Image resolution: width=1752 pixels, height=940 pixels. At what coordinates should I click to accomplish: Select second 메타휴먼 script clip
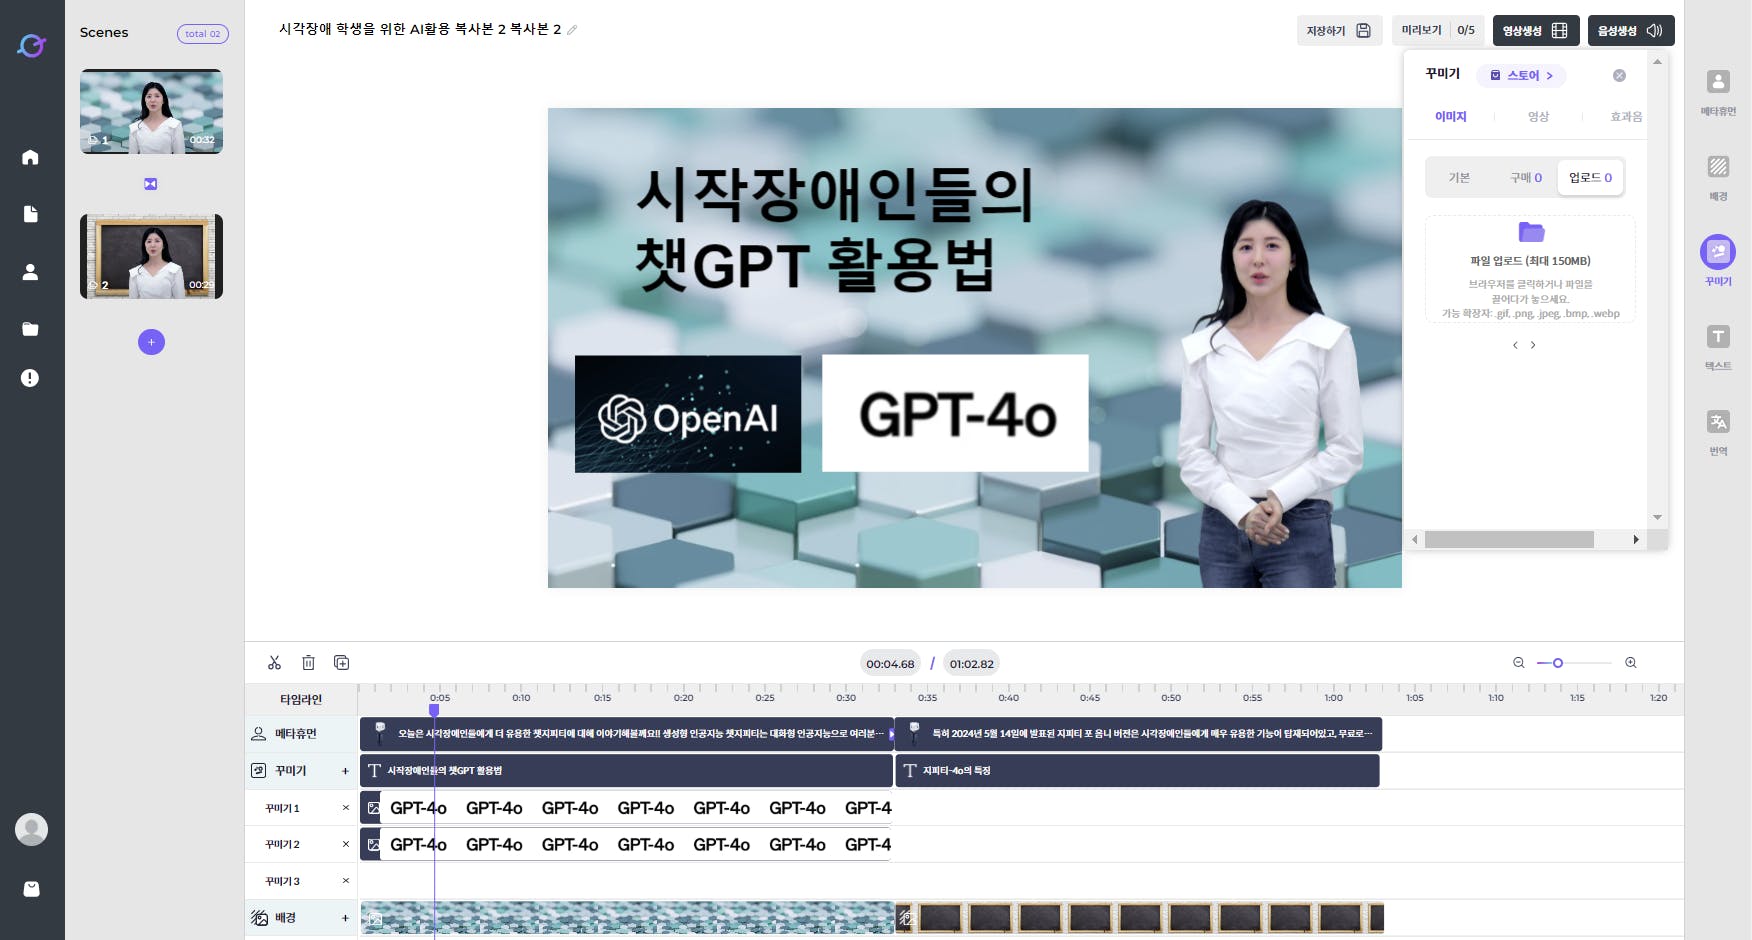tap(1138, 734)
